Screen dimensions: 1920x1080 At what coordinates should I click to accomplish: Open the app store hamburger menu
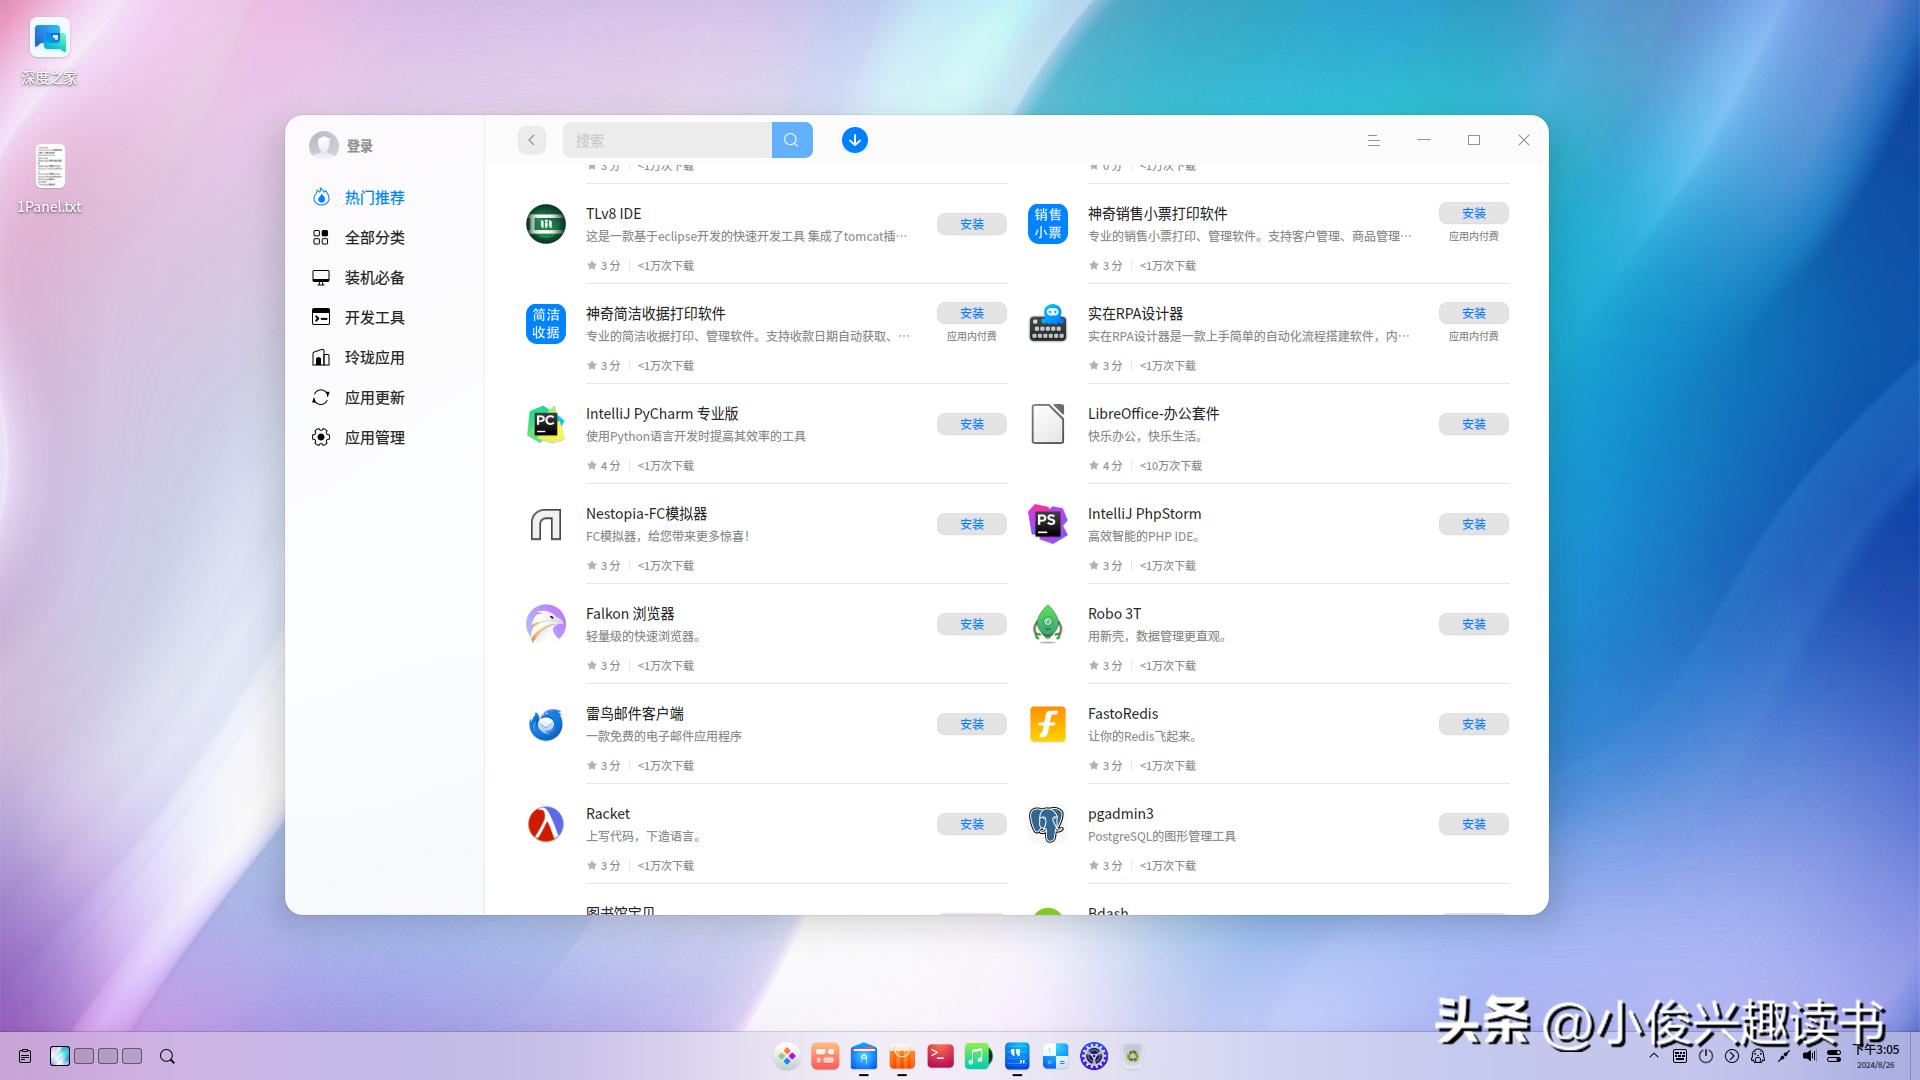click(x=1374, y=140)
